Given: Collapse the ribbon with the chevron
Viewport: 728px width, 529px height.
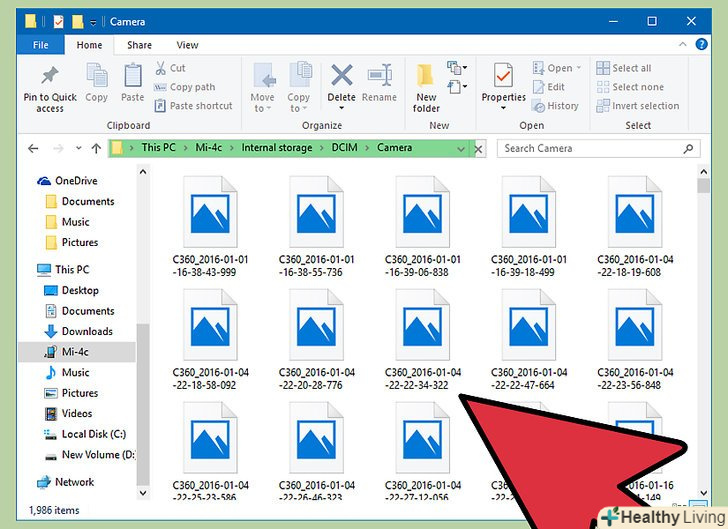Looking at the screenshot, I should (x=682, y=45).
